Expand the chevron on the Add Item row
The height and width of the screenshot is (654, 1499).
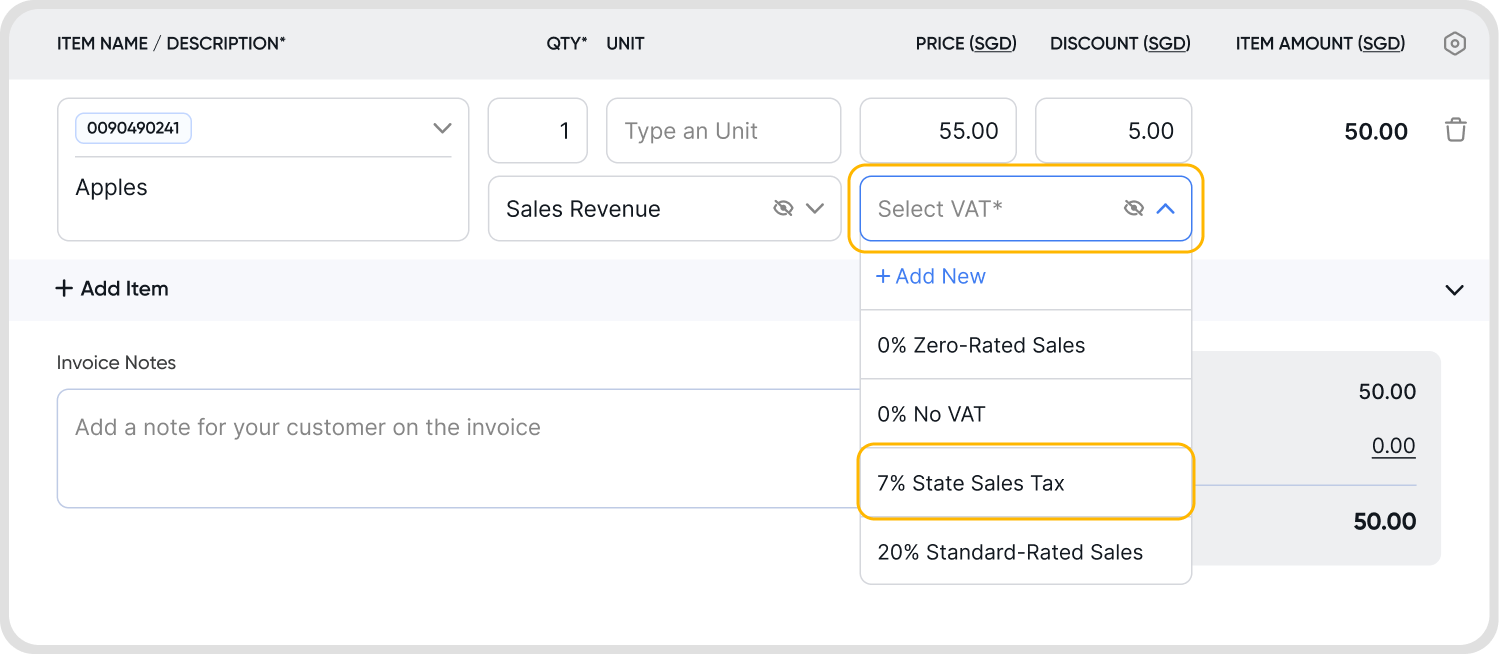pyautogui.click(x=1454, y=290)
